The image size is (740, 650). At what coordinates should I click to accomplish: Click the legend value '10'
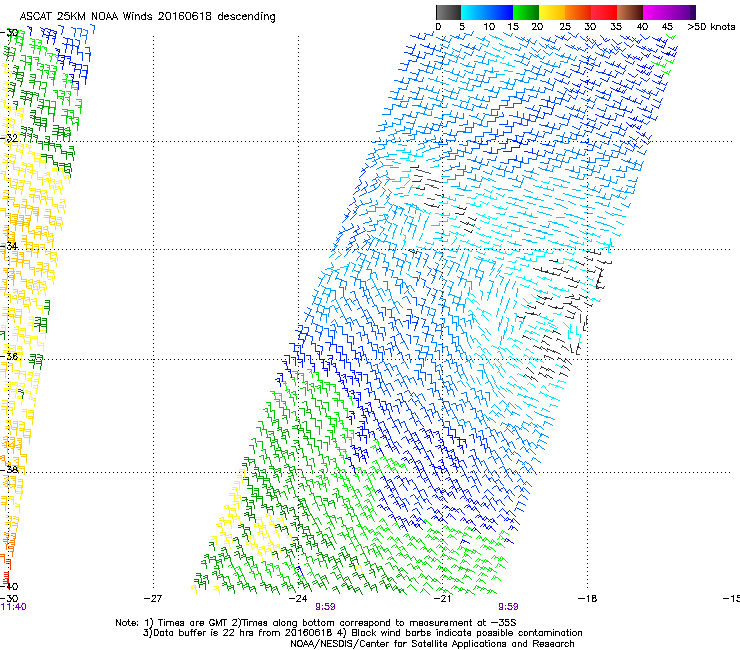(489, 27)
